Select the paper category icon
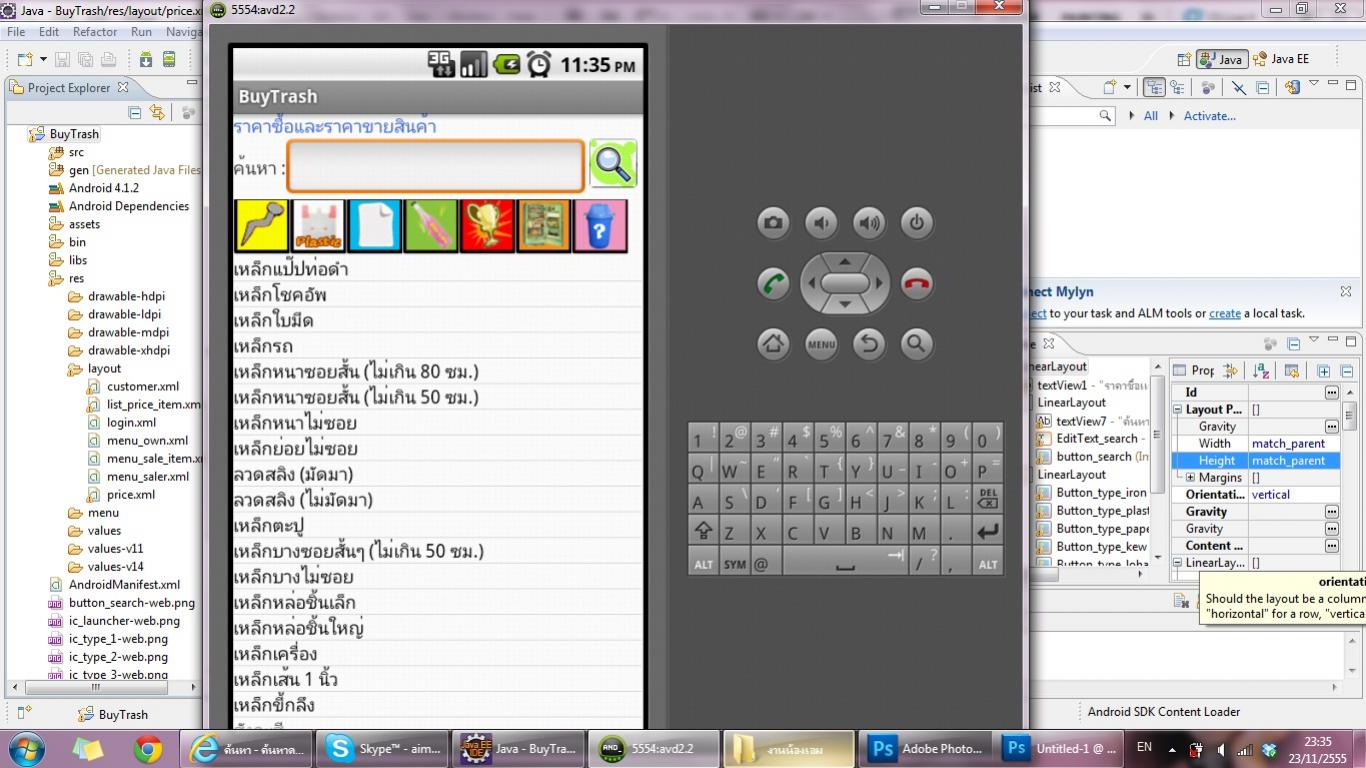This screenshot has height=768, width=1366. pyautogui.click(x=375, y=226)
